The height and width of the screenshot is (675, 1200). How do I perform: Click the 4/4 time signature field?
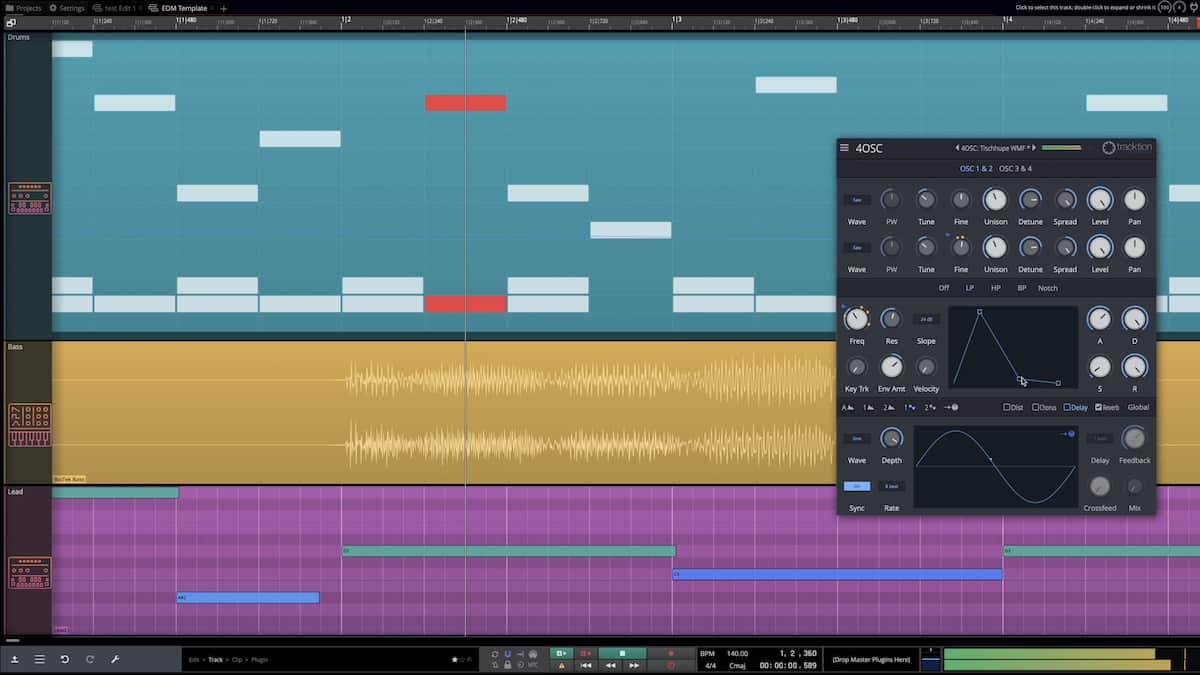(x=710, y=665)
